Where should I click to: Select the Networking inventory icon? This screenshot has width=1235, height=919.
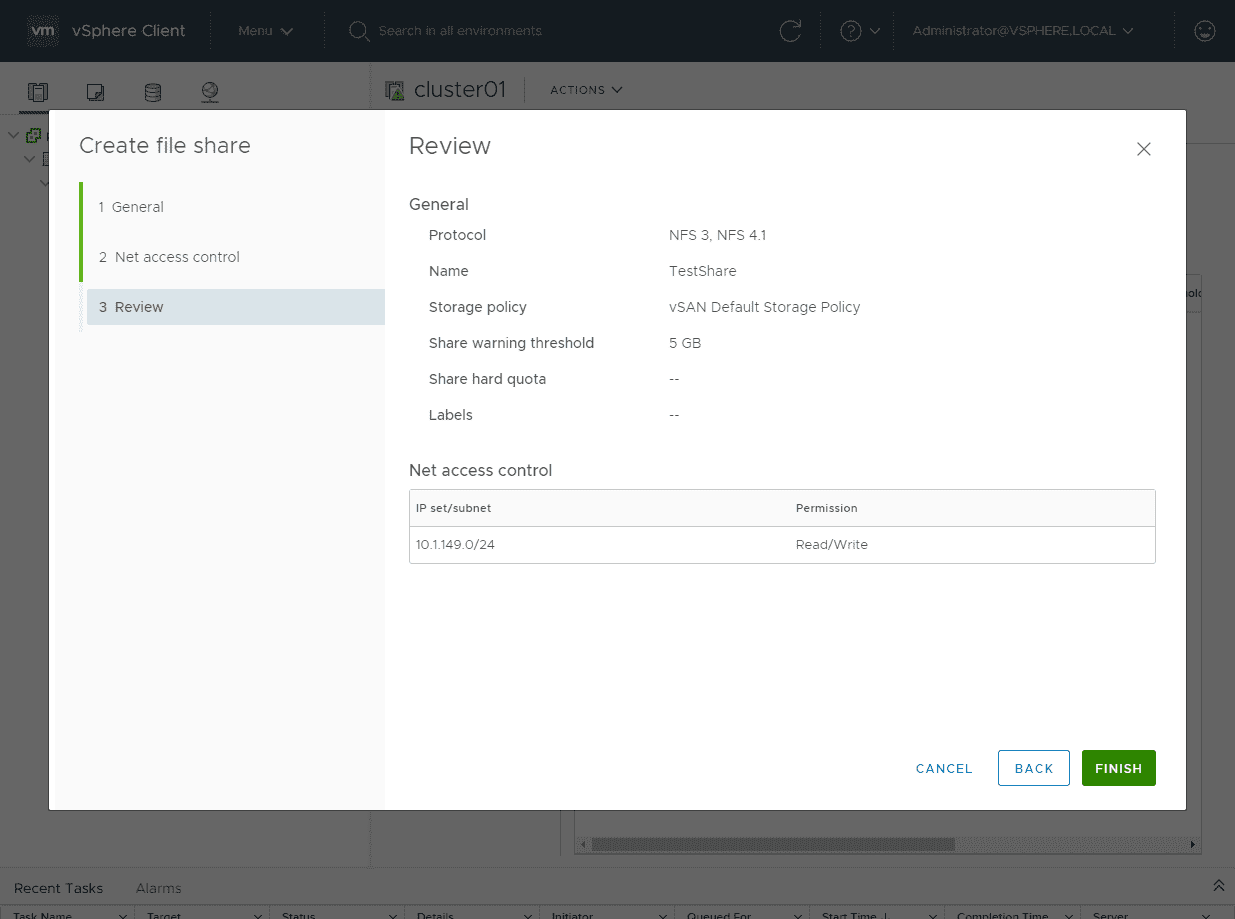(x=209, y=91)
